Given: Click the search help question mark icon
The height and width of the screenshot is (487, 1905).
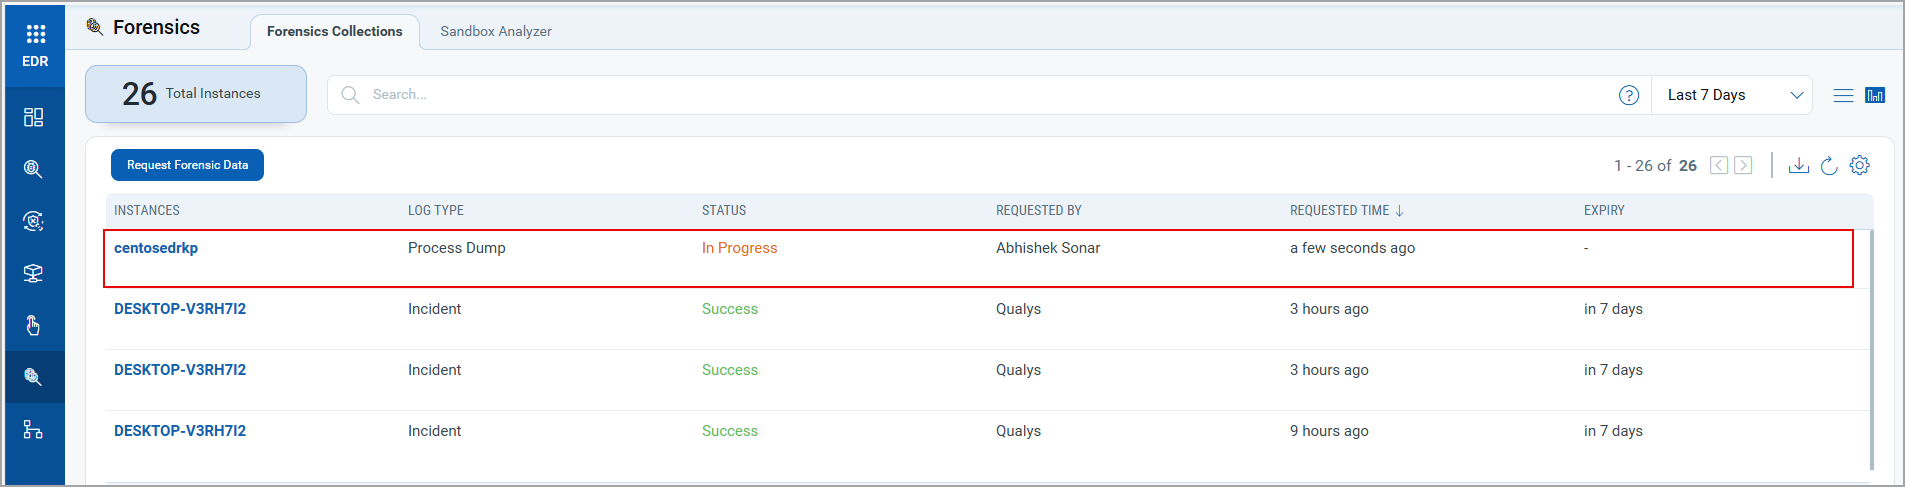Looking at the screenshot, I should click(x=1629, y=95).
